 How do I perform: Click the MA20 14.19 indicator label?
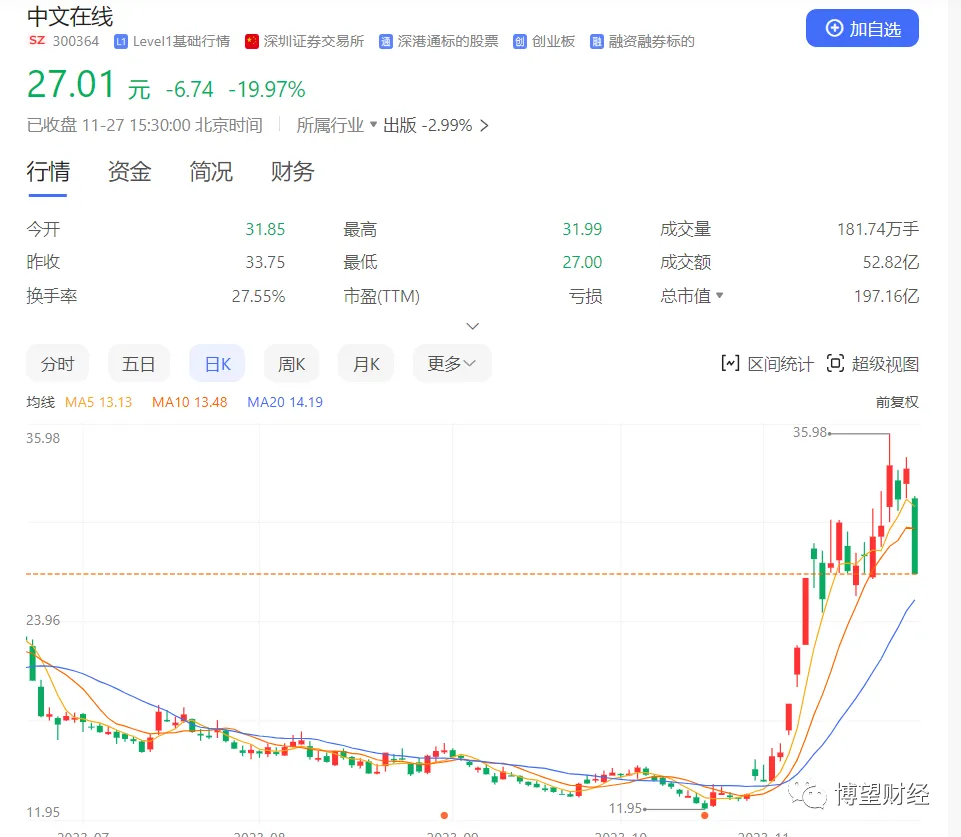[285, 402]
